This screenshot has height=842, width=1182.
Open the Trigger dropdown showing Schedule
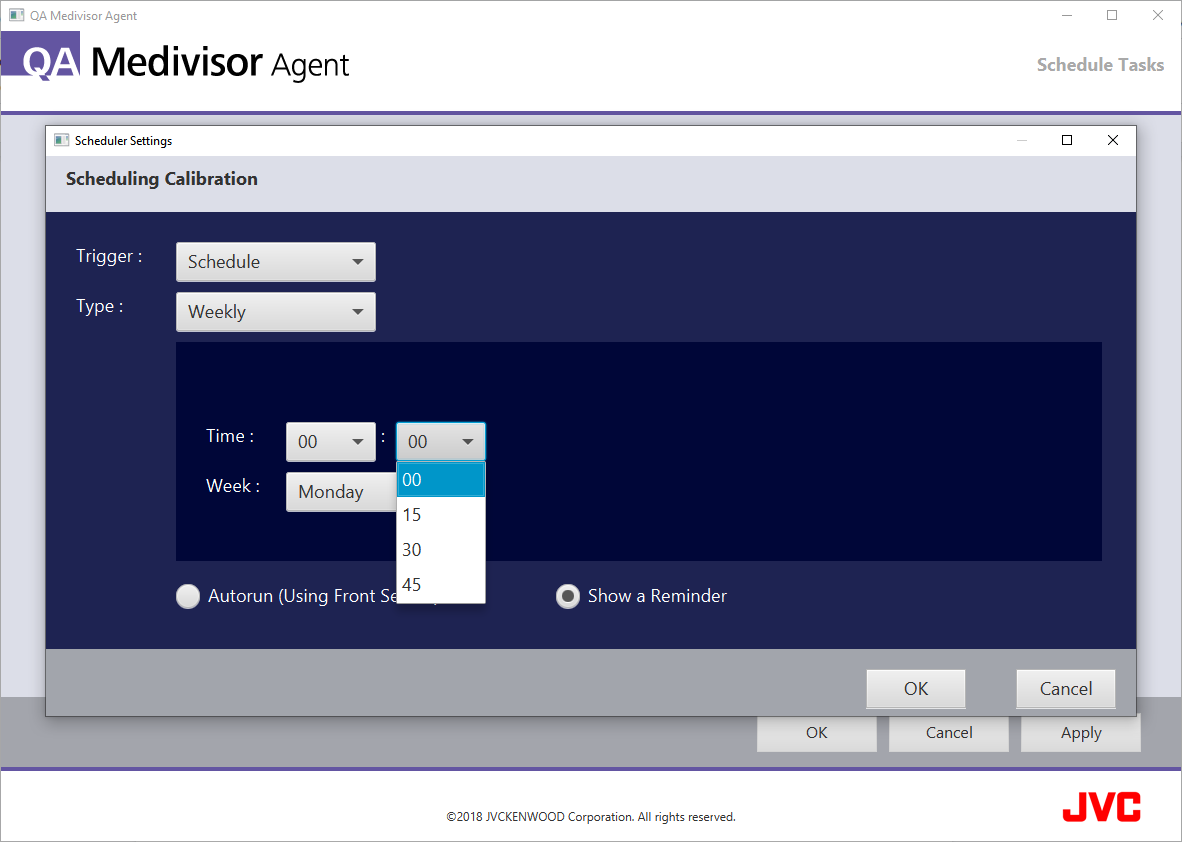[x=276, y=262]
